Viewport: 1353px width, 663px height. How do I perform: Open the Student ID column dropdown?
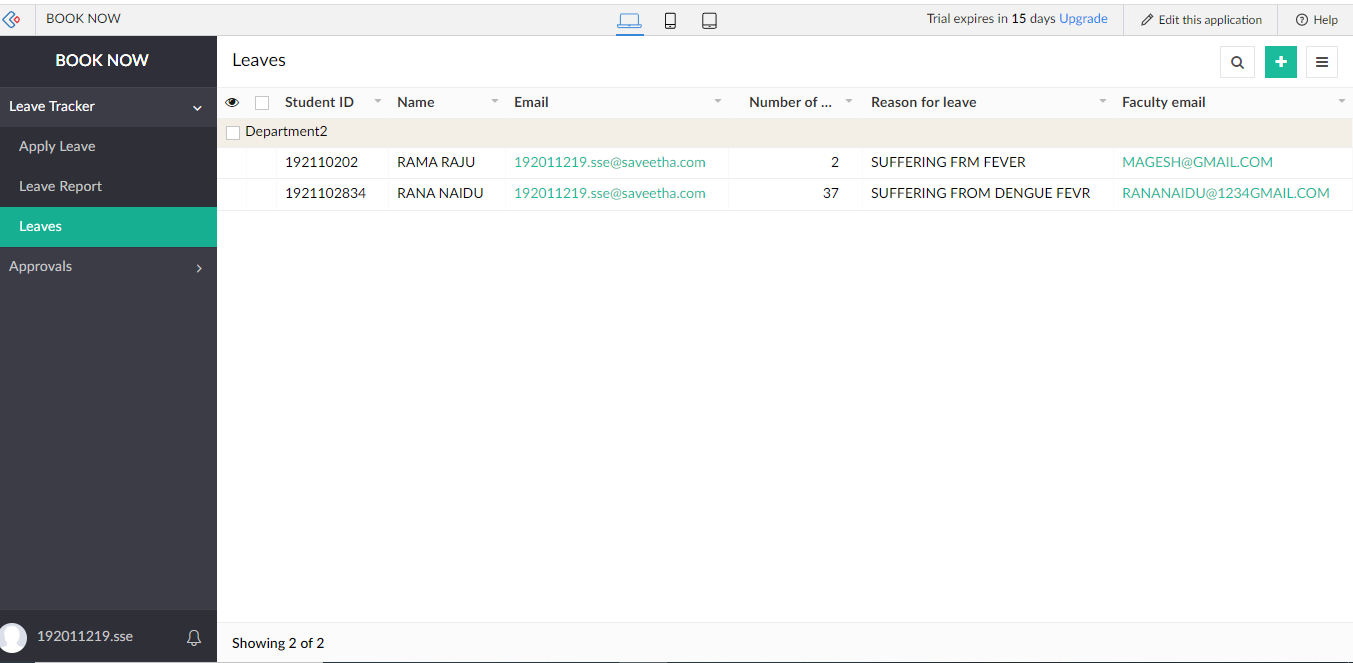pos(377,101)
